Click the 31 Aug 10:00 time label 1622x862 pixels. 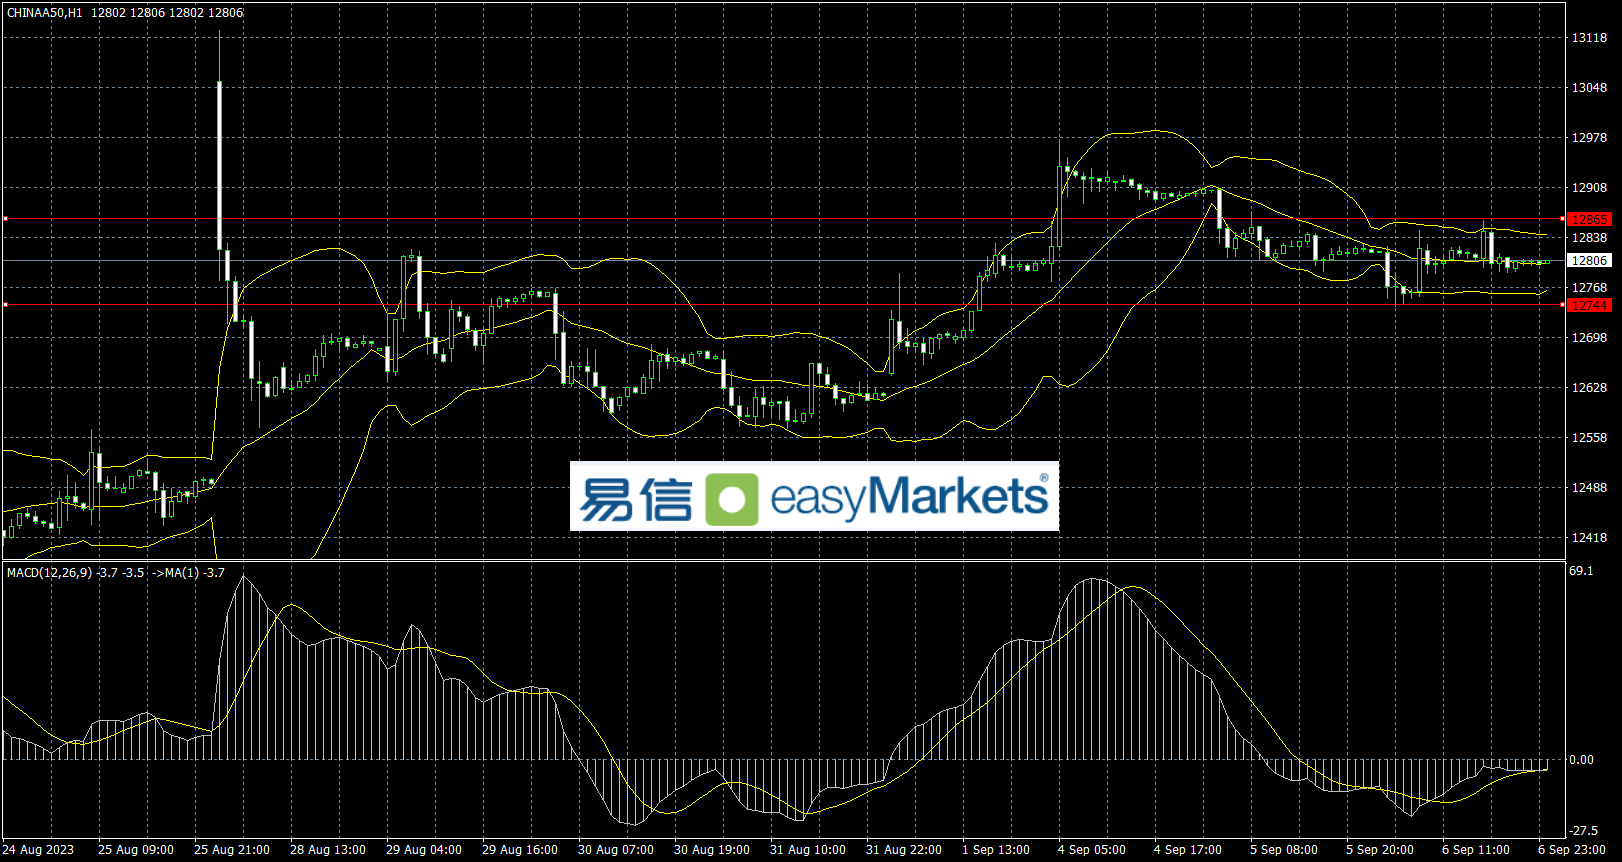point(808,850)
